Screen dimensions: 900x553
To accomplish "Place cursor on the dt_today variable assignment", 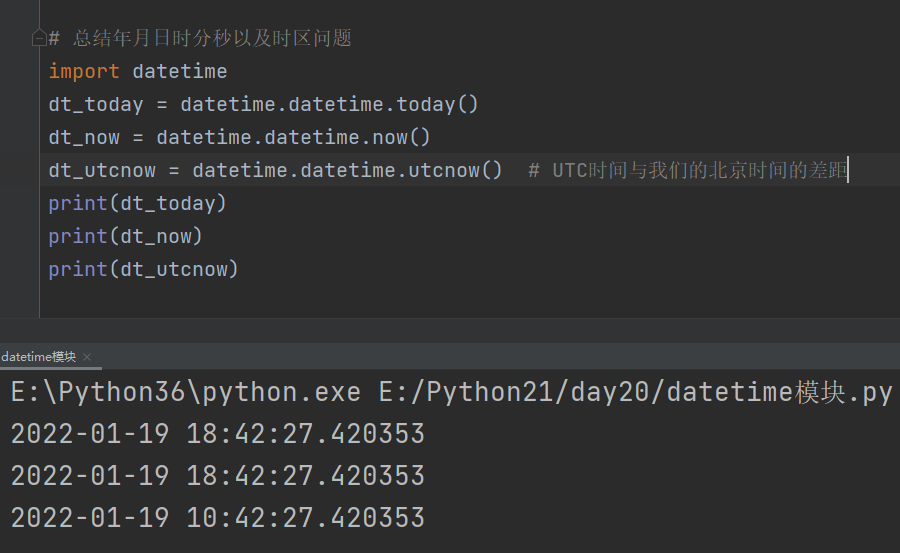I will [x=96, y=104].
